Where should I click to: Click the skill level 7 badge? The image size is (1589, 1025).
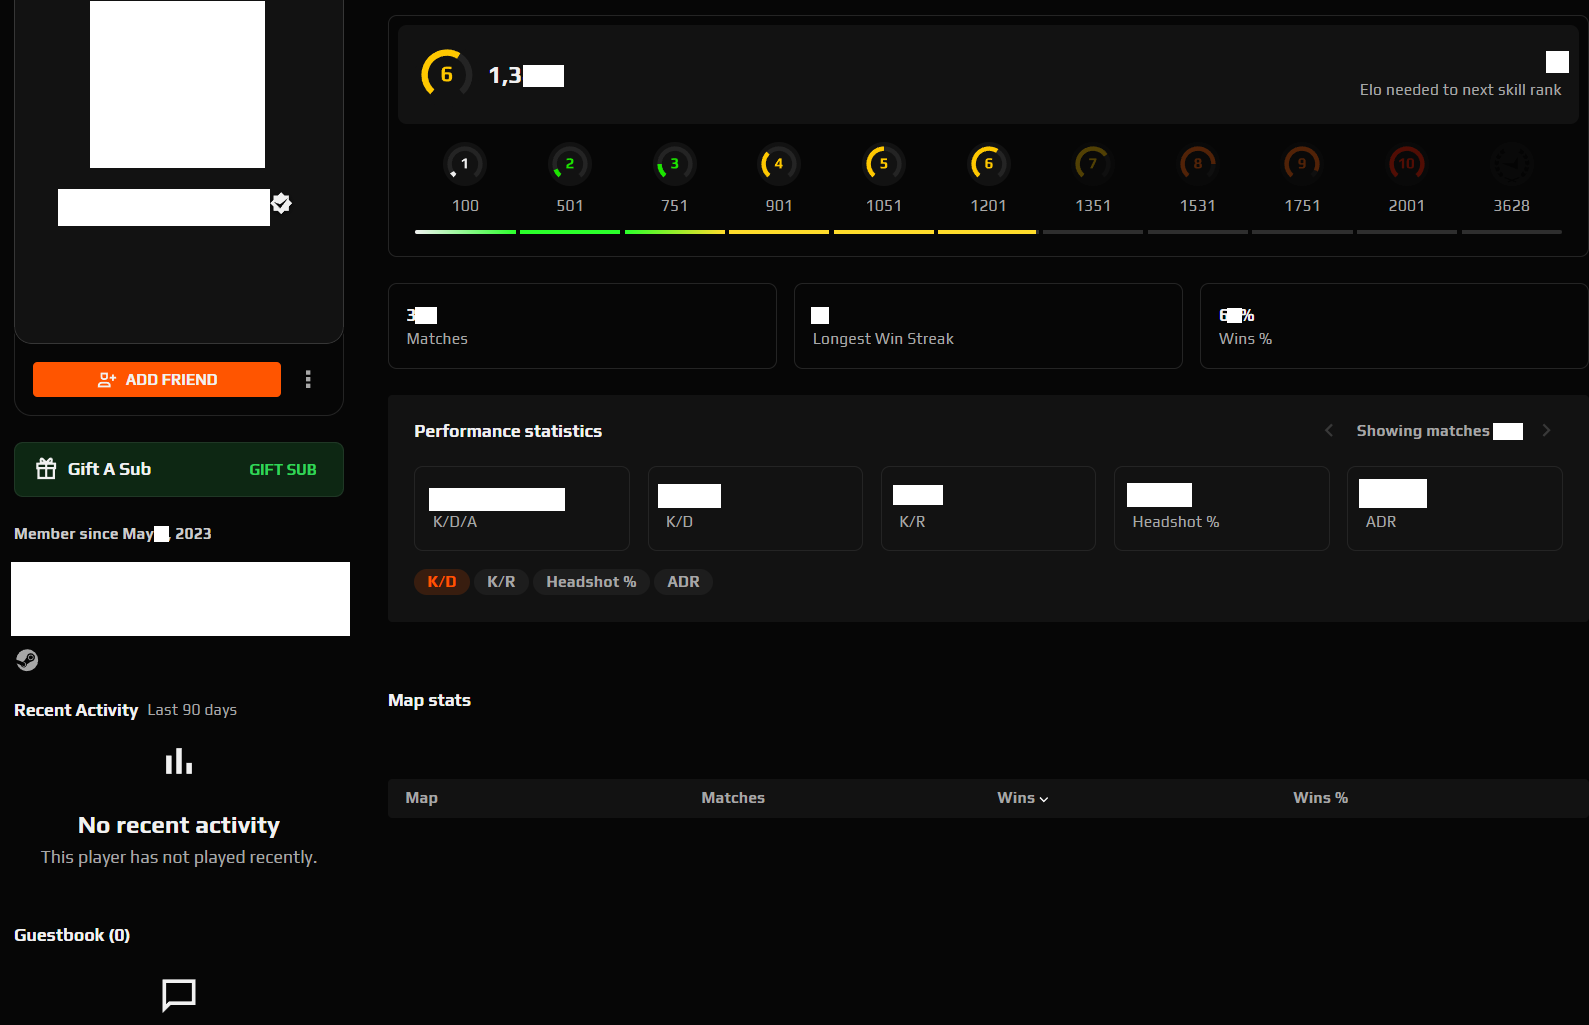1092,164
